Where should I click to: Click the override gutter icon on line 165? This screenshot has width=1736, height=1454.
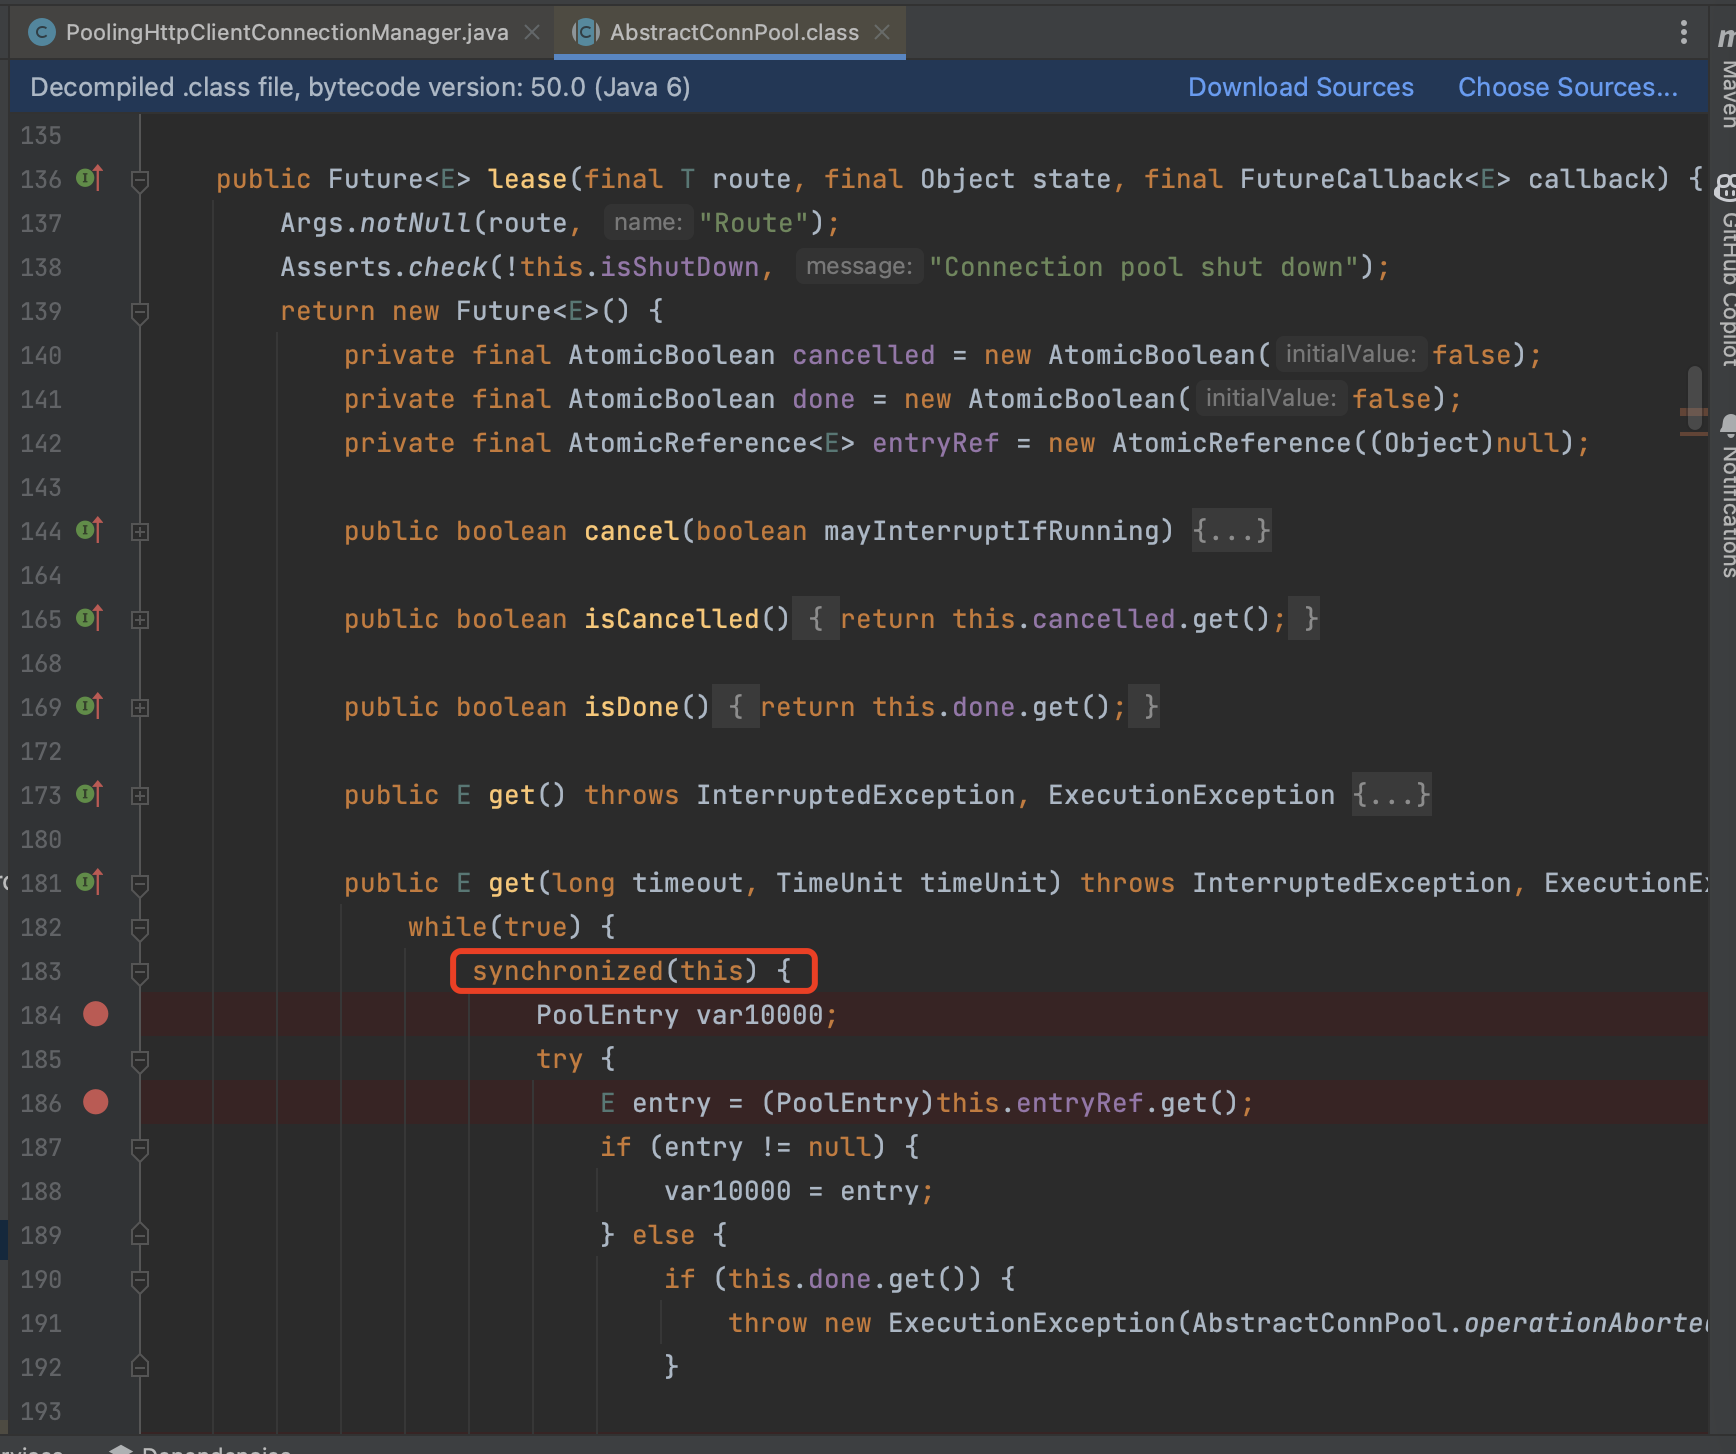(90, 618)
